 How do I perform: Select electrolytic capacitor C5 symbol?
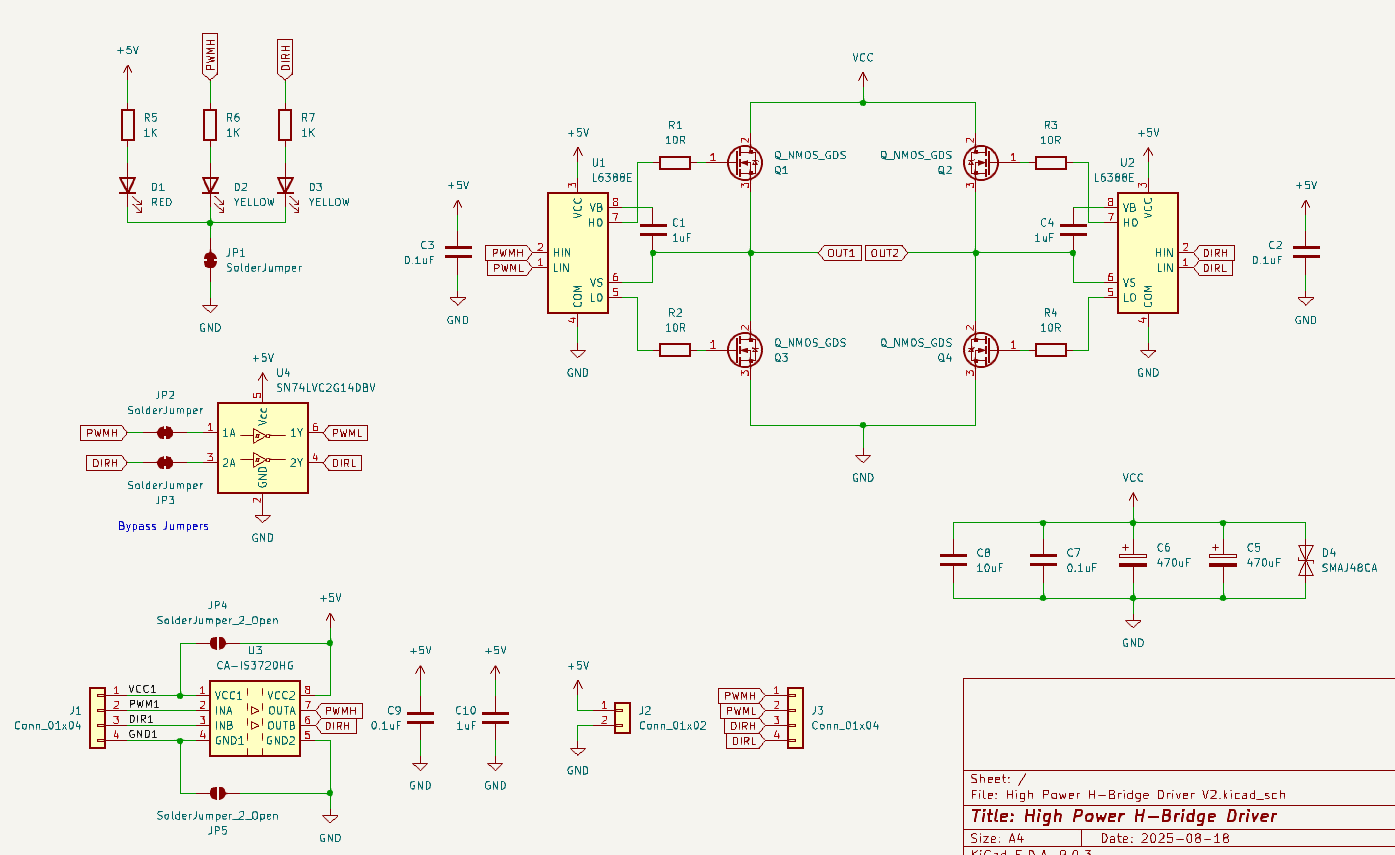pyautogui.click(x=1223, y=558)
